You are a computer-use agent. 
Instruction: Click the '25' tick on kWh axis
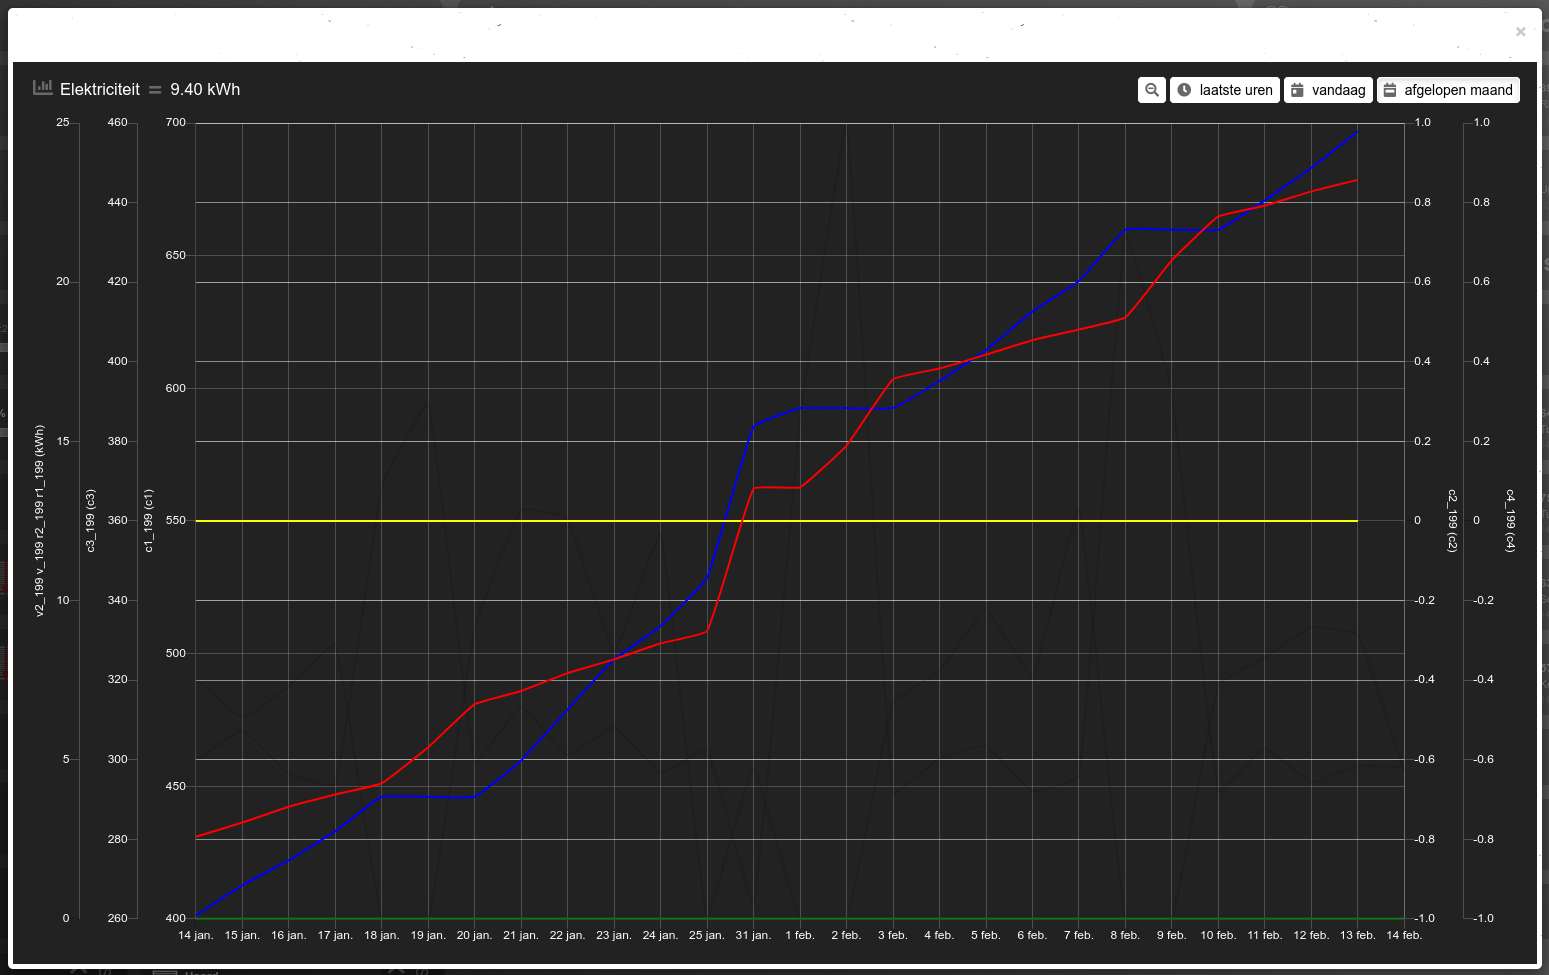[x=63, y=123]
